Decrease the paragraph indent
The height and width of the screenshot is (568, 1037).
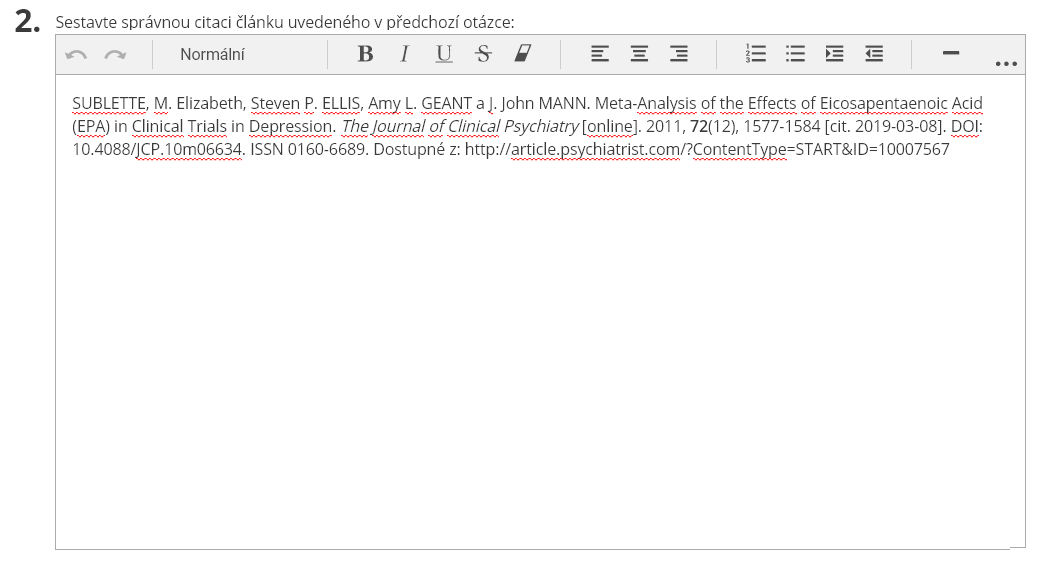click(874, 55)
